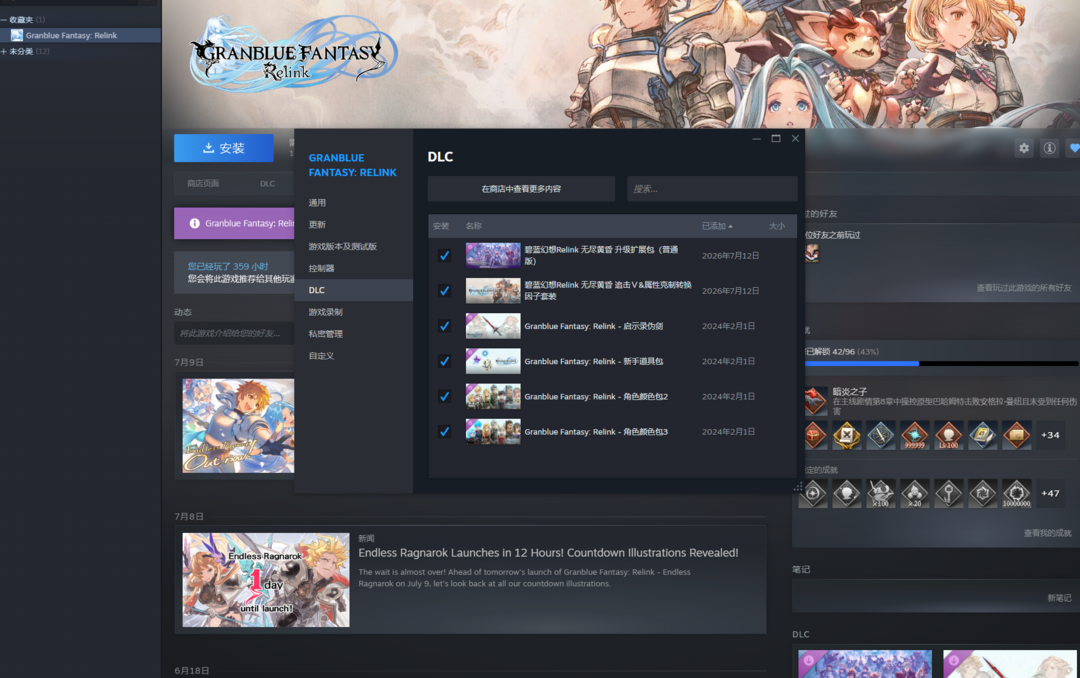Uncheck 追击V&属性克制转换因子套装 DLC checkbox
The height and width of the screenshot is (678, 1080).
pyautogui.click(x=444, y=291)
